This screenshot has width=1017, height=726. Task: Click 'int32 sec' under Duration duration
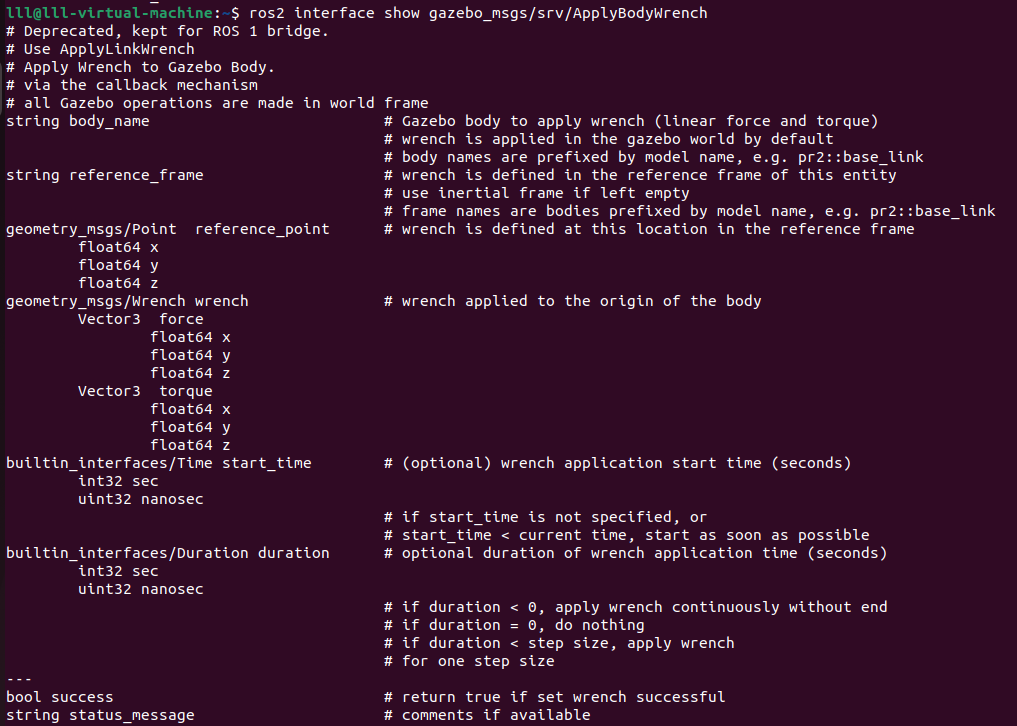point(118,572)
